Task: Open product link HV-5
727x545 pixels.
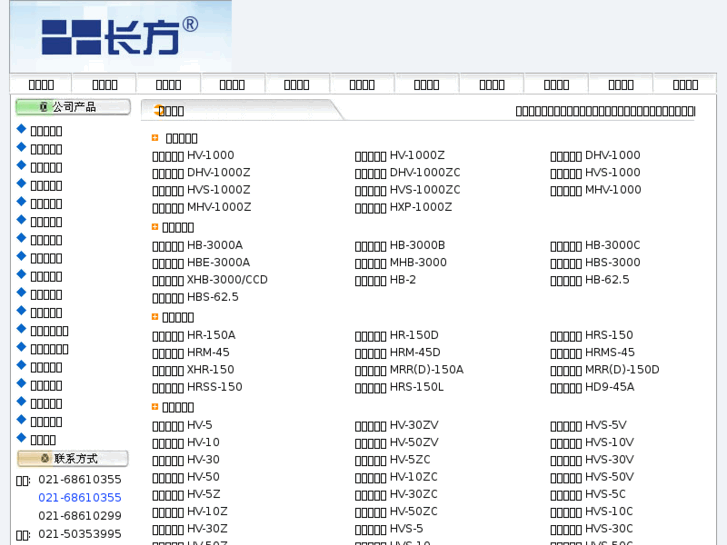Action: (x=182, y=425)
